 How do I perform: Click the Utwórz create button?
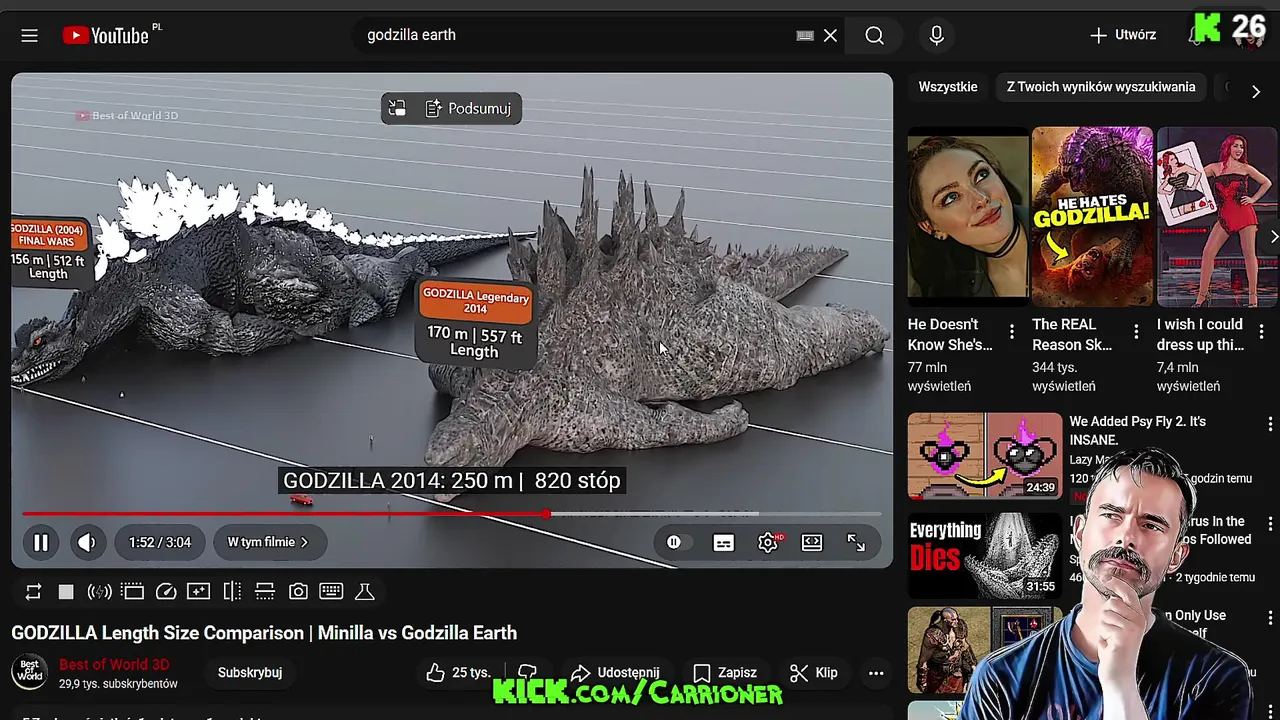(1123, 35)
